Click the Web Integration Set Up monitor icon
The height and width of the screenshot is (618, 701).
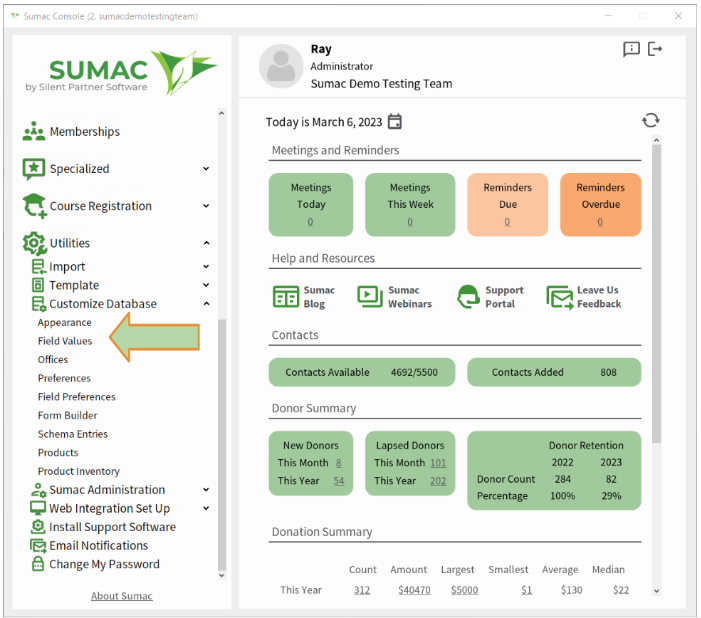[38, 508]
